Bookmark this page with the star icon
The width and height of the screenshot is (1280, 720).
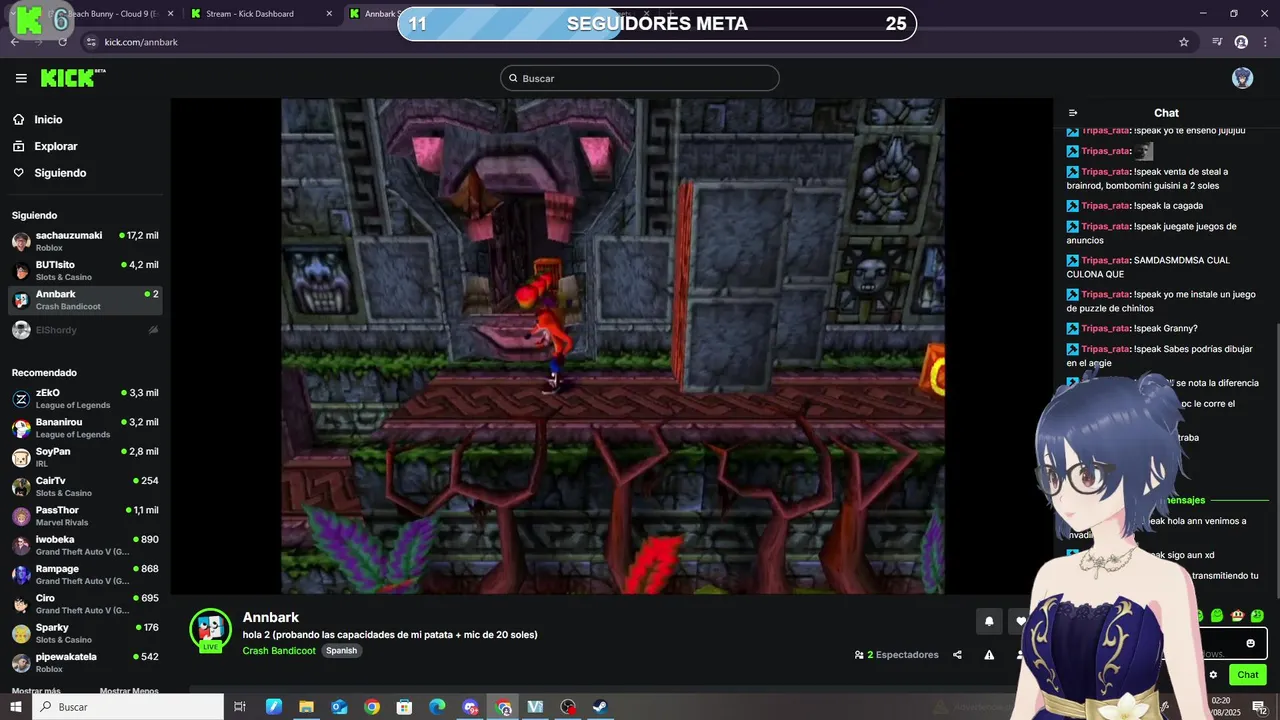pyautogui.click(x=1184, y=42)
